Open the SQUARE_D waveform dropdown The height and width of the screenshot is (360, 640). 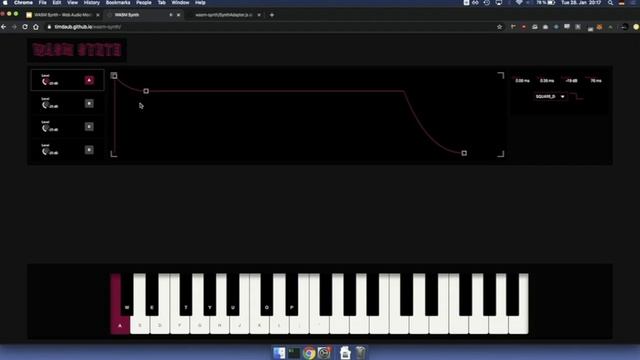550,97
